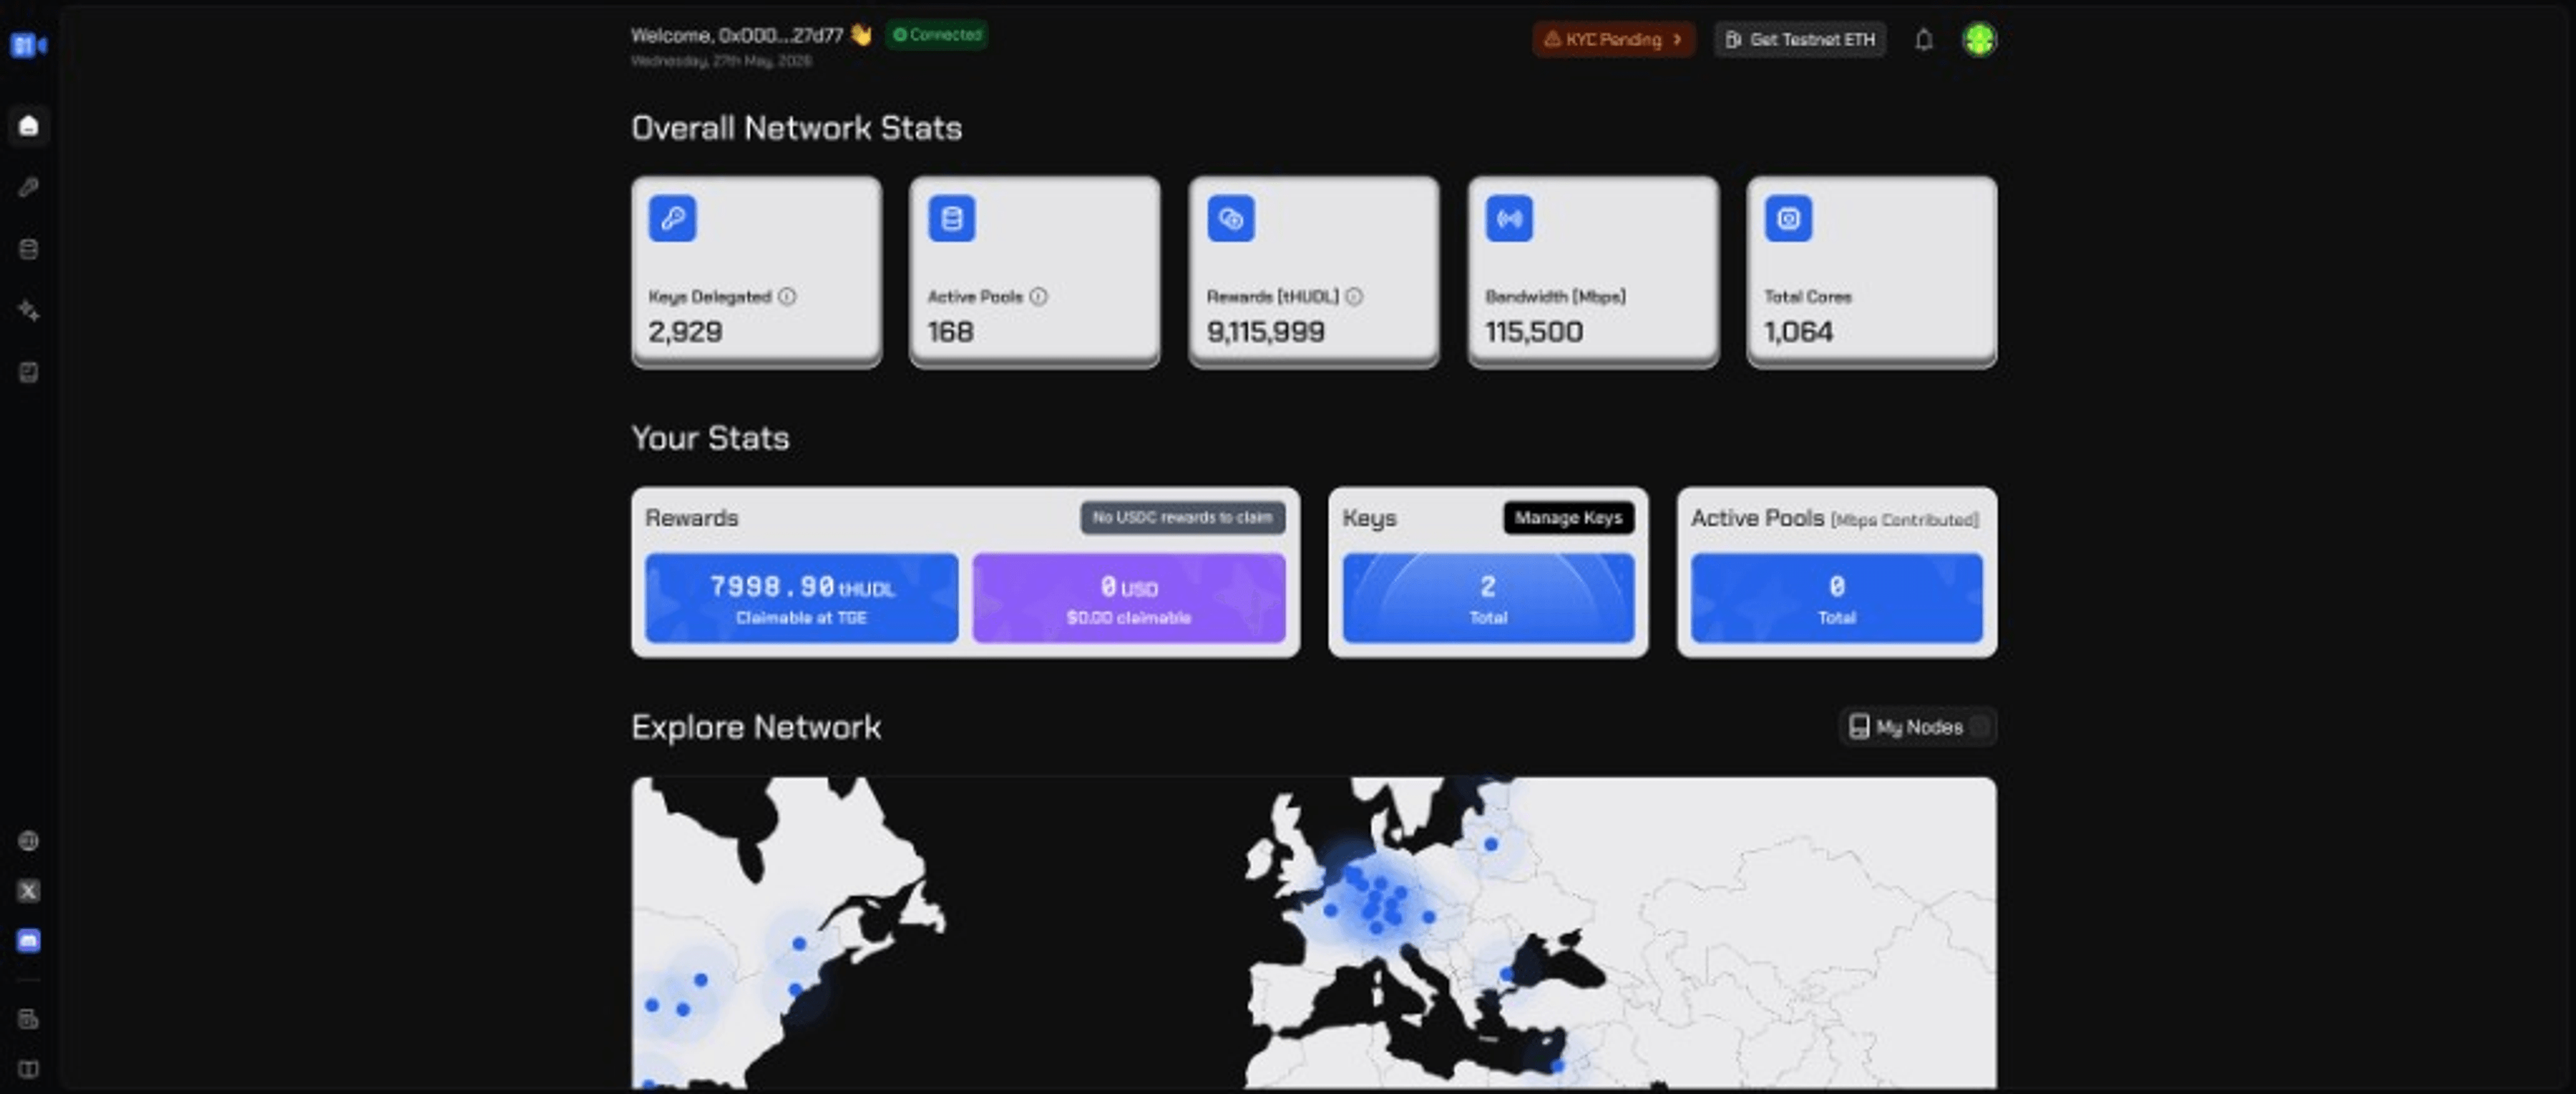Image resolution: width=2576 pixels, height=1094 pixels.
Task: Click the Active Pools 0 Total tile
Action: pyautogui.click(x=1836, y=598)
